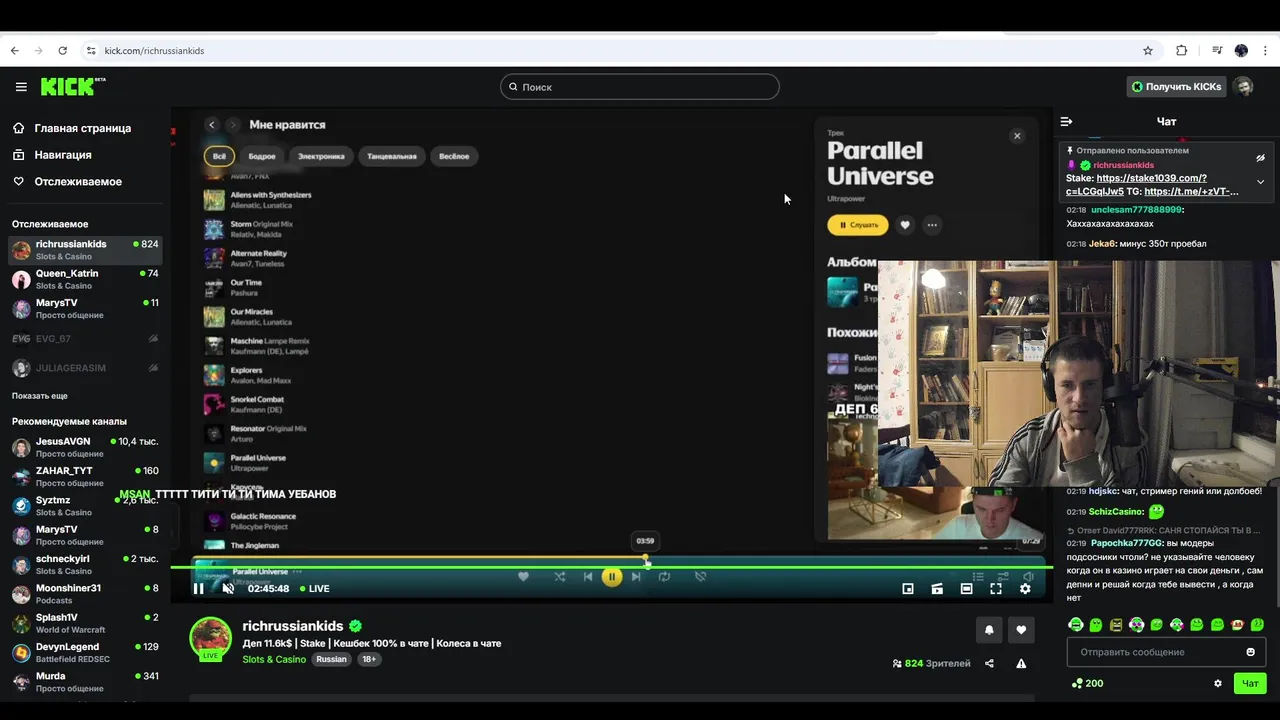The width and height of the screenshot is (1280, 720).
Task: Click the Поиск search field
Action: (639, 87)
